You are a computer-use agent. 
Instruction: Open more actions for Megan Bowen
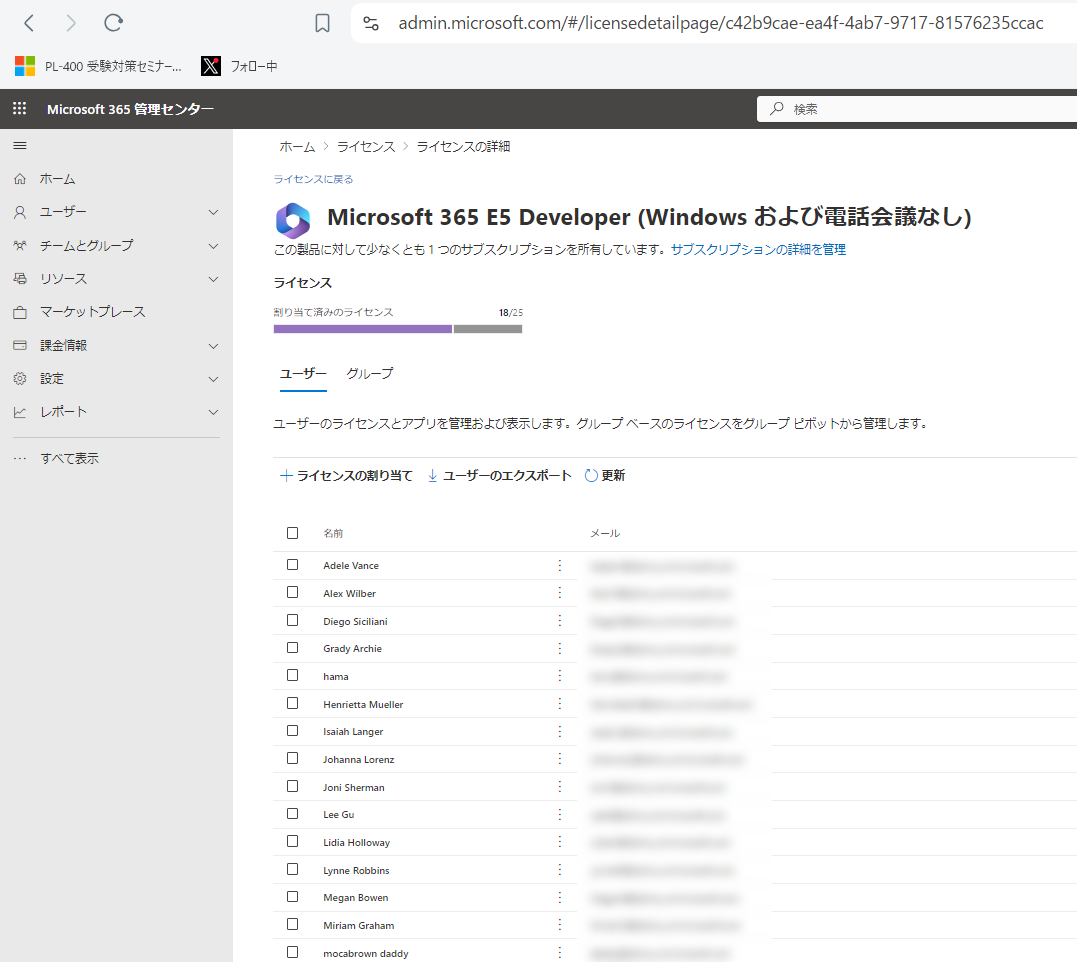(560, 897)
